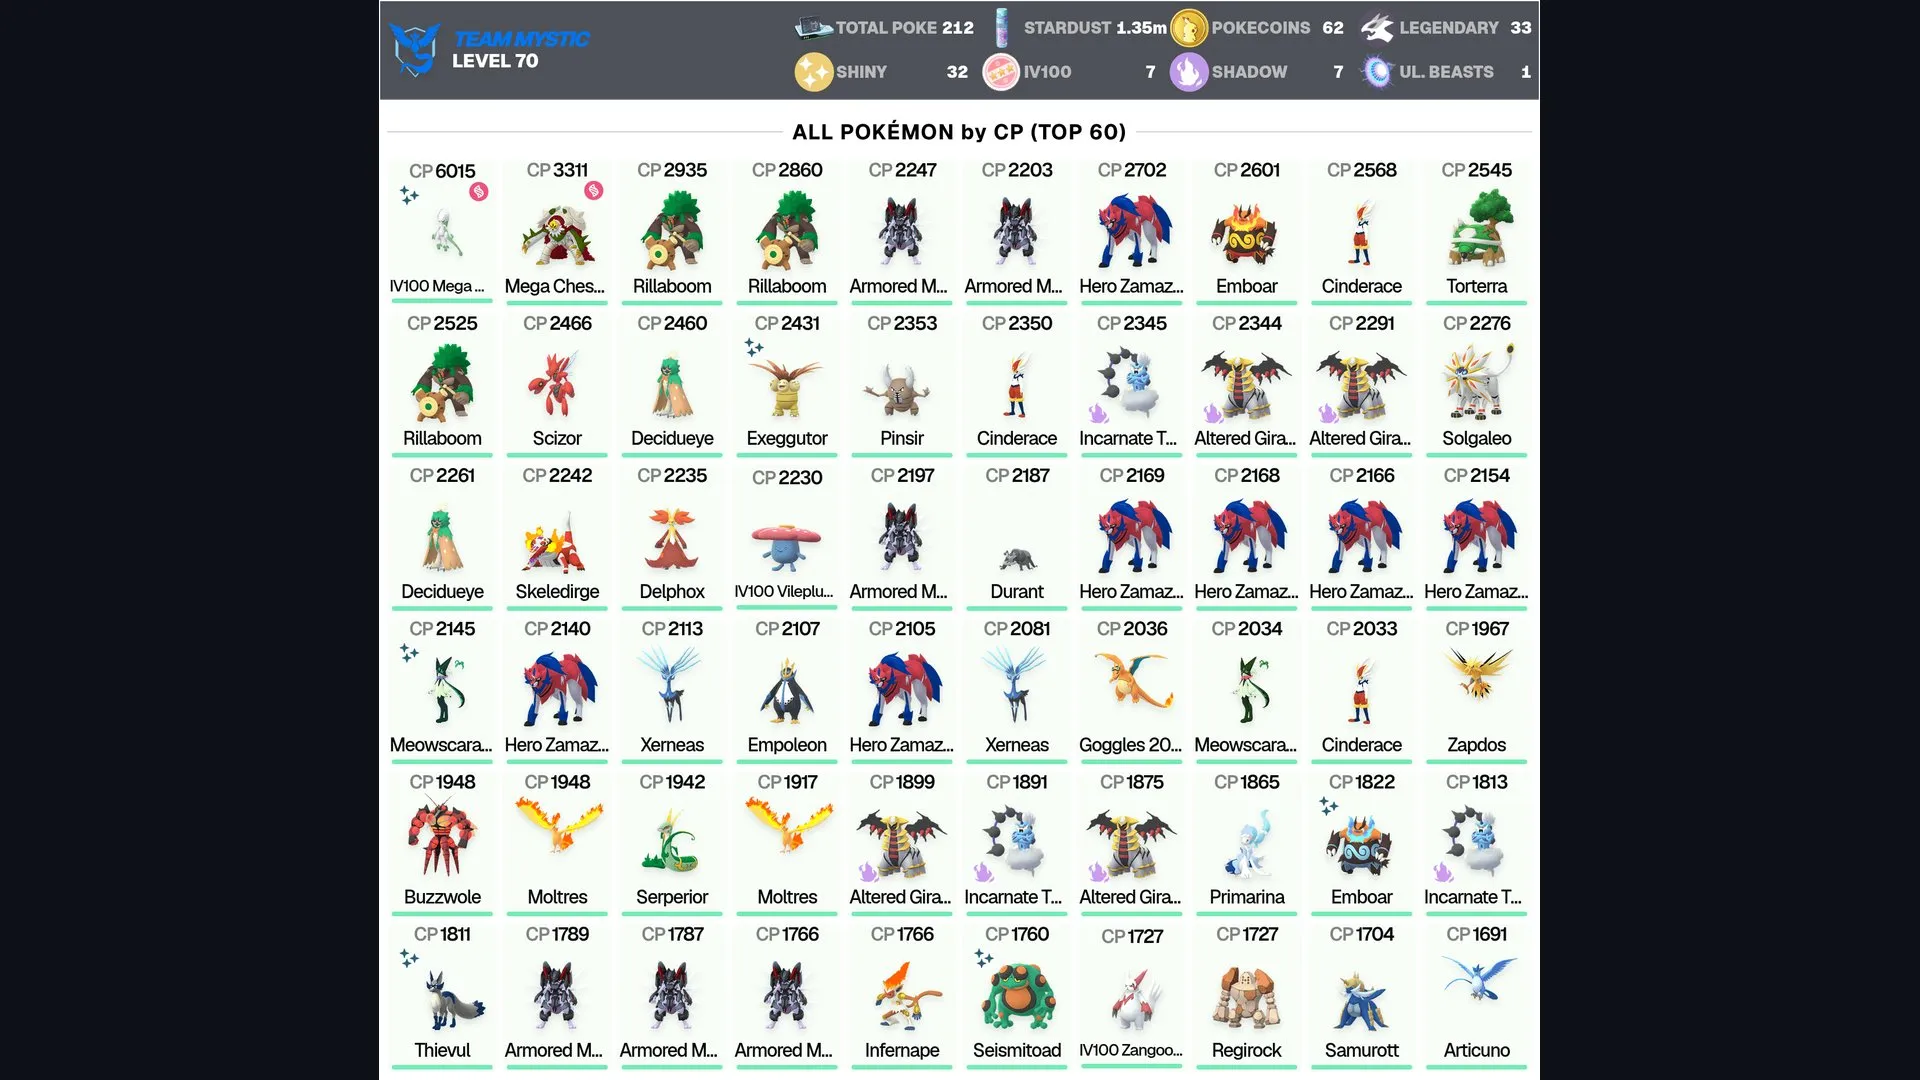Click 'ALL POKÉMON by CP (TOP 60)' heading

(959, 132)
